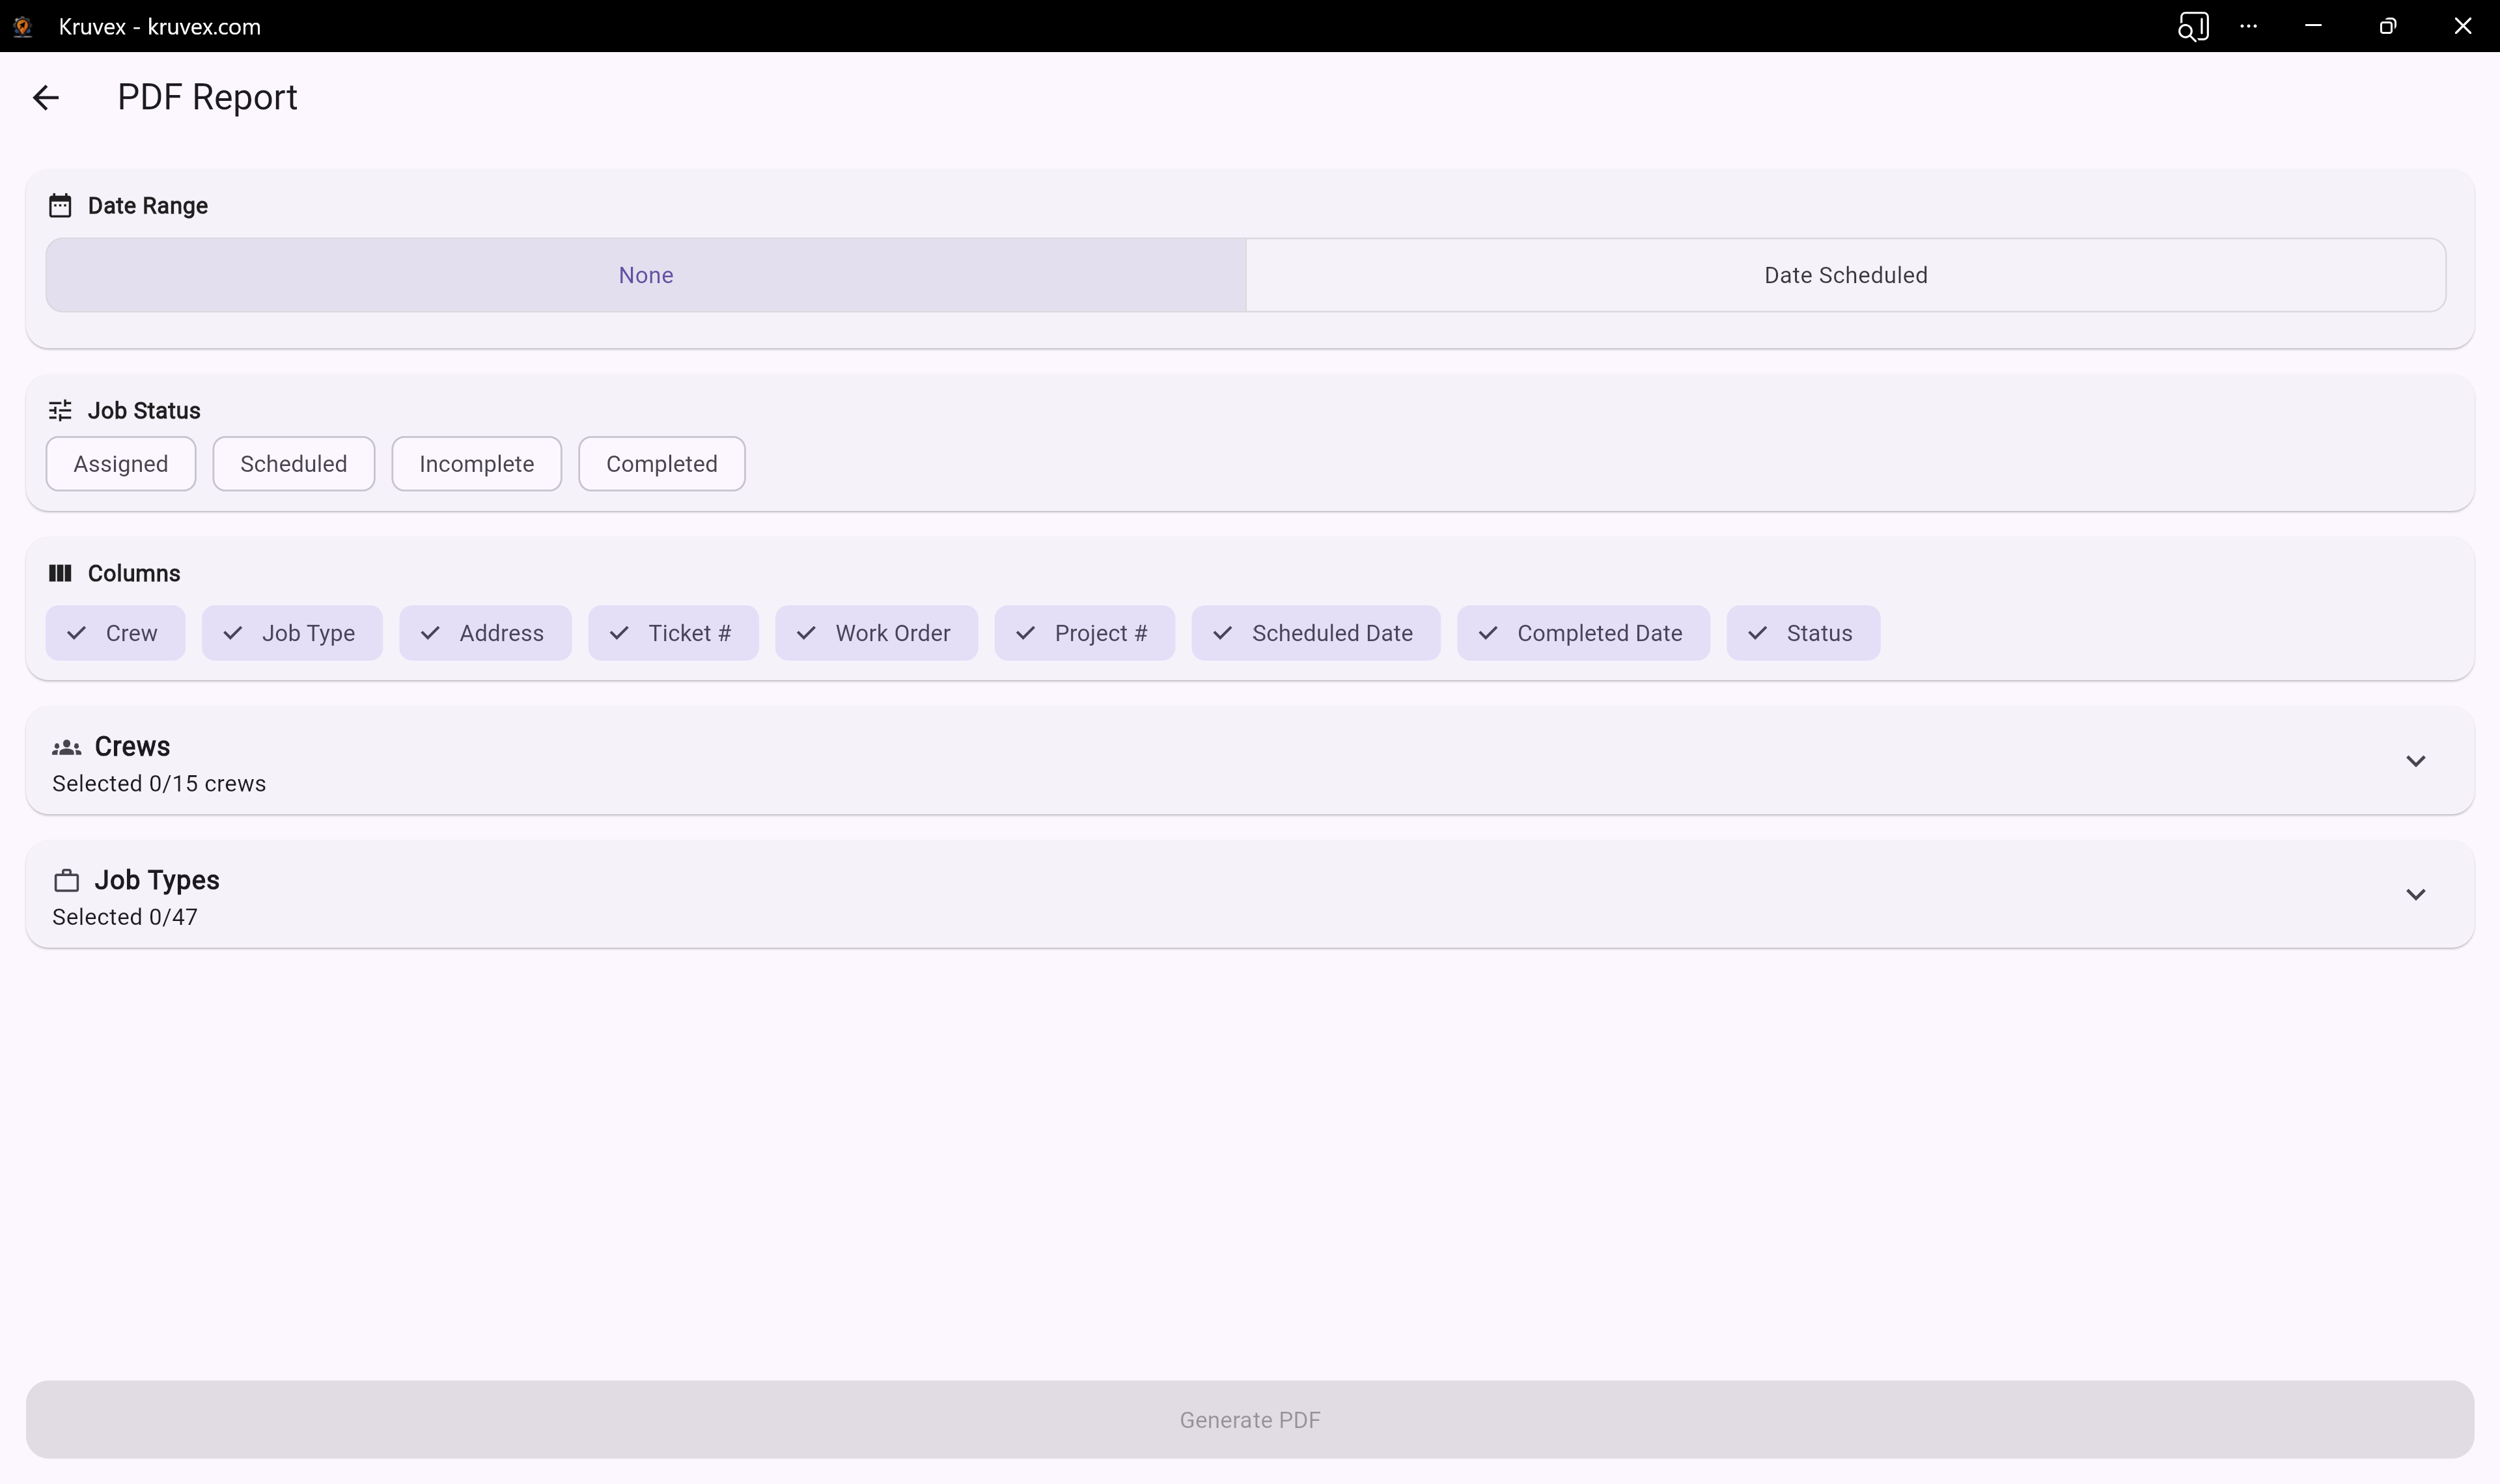This screenshot has width=2500, height=1484.
Task: Expand the Job Types section chevron
Action: (x=2415, y=895)
